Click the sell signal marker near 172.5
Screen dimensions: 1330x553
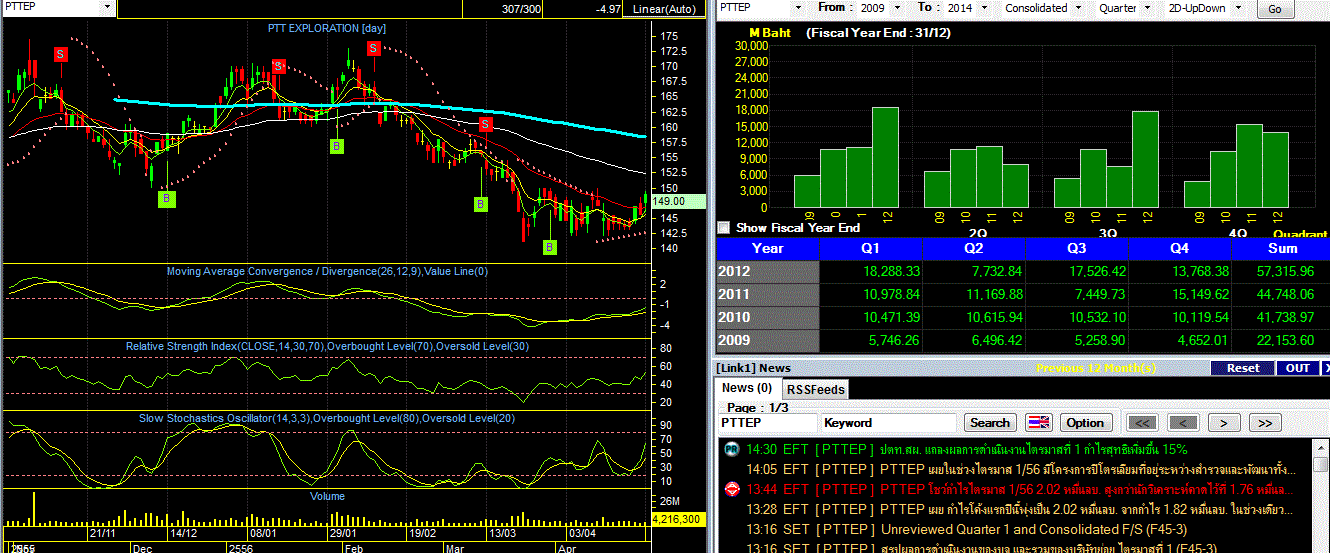click(x=373, y=48)
